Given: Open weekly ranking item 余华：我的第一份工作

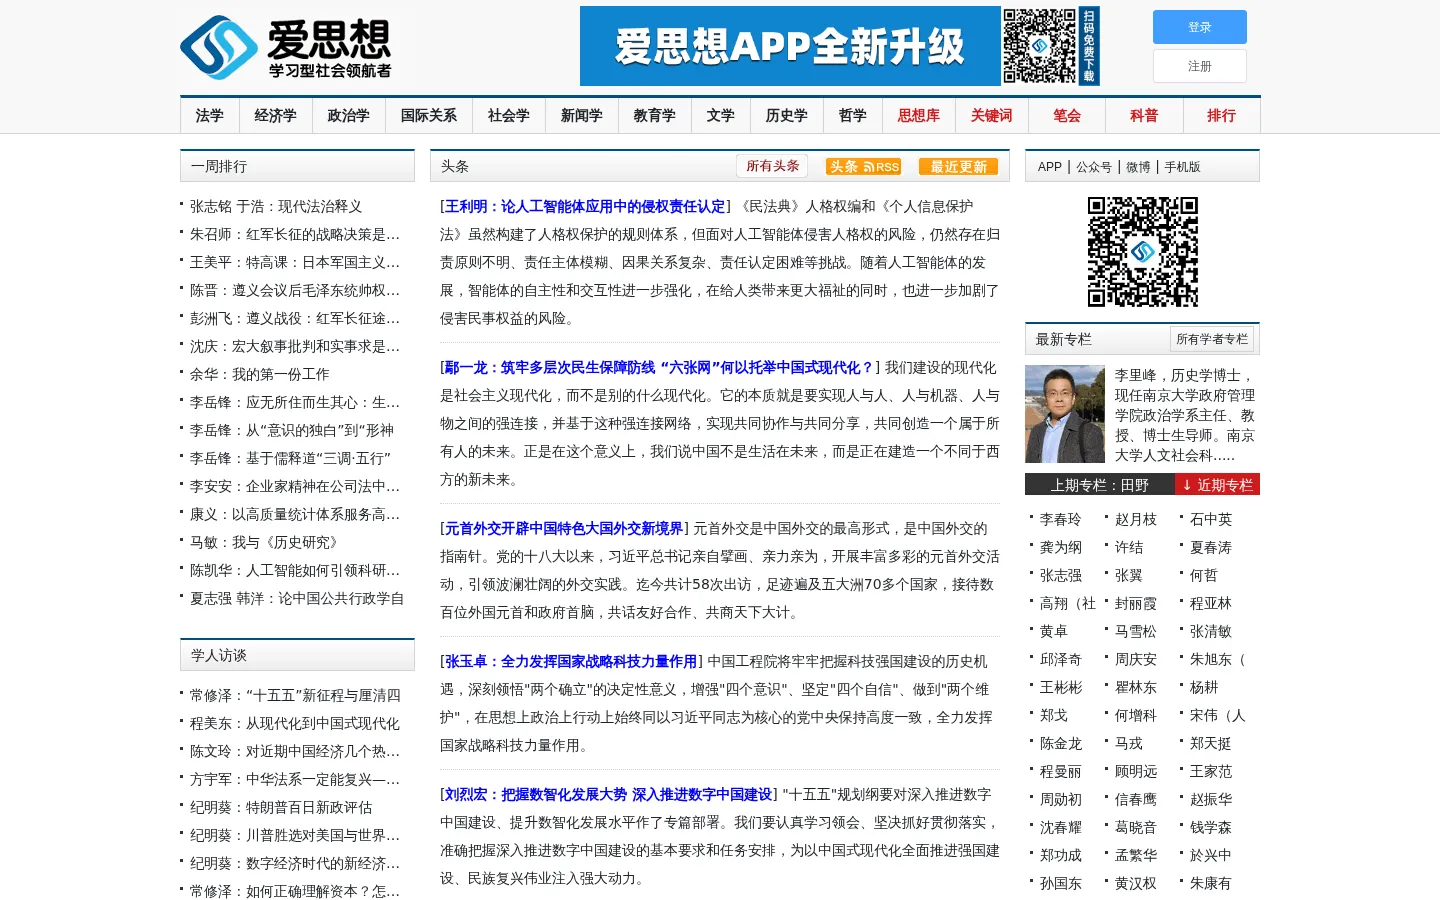Looking at the screenshot, I should pyautogui.click(x=260, y=374).
